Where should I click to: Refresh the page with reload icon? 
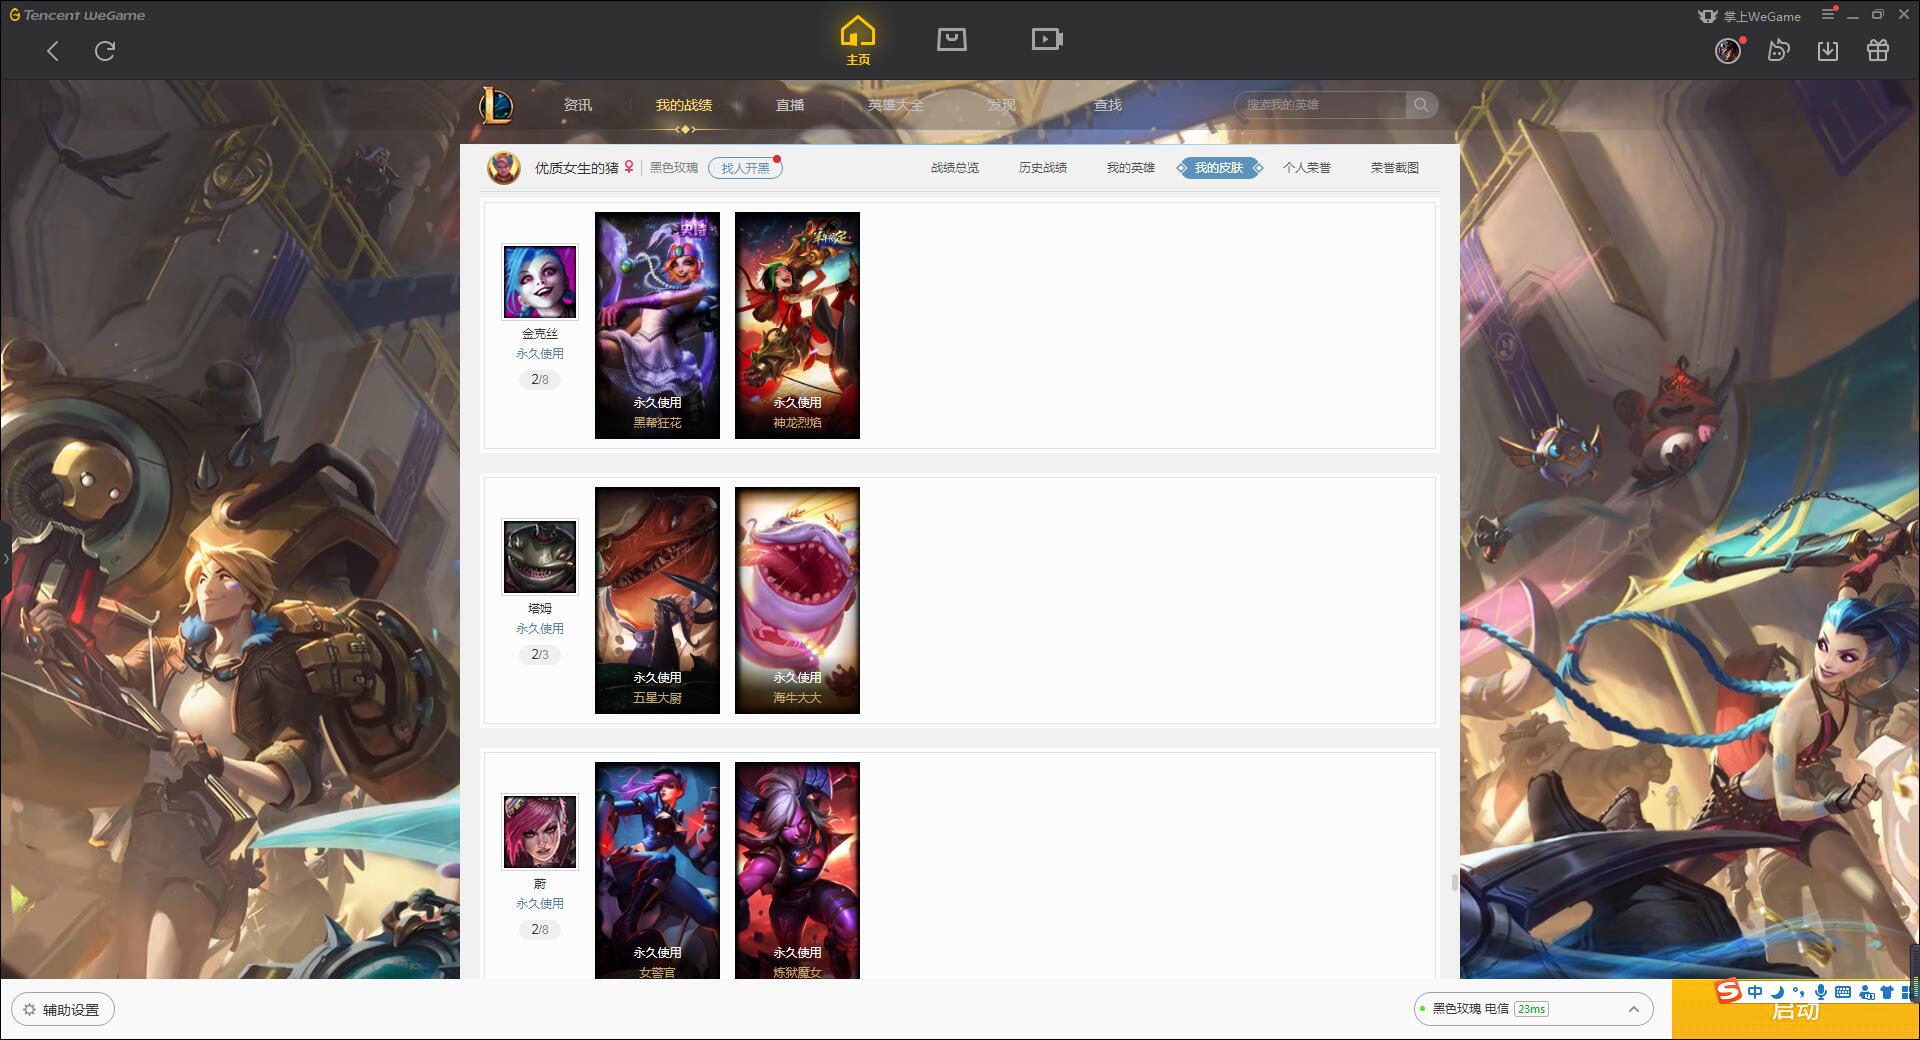point(105,51)
